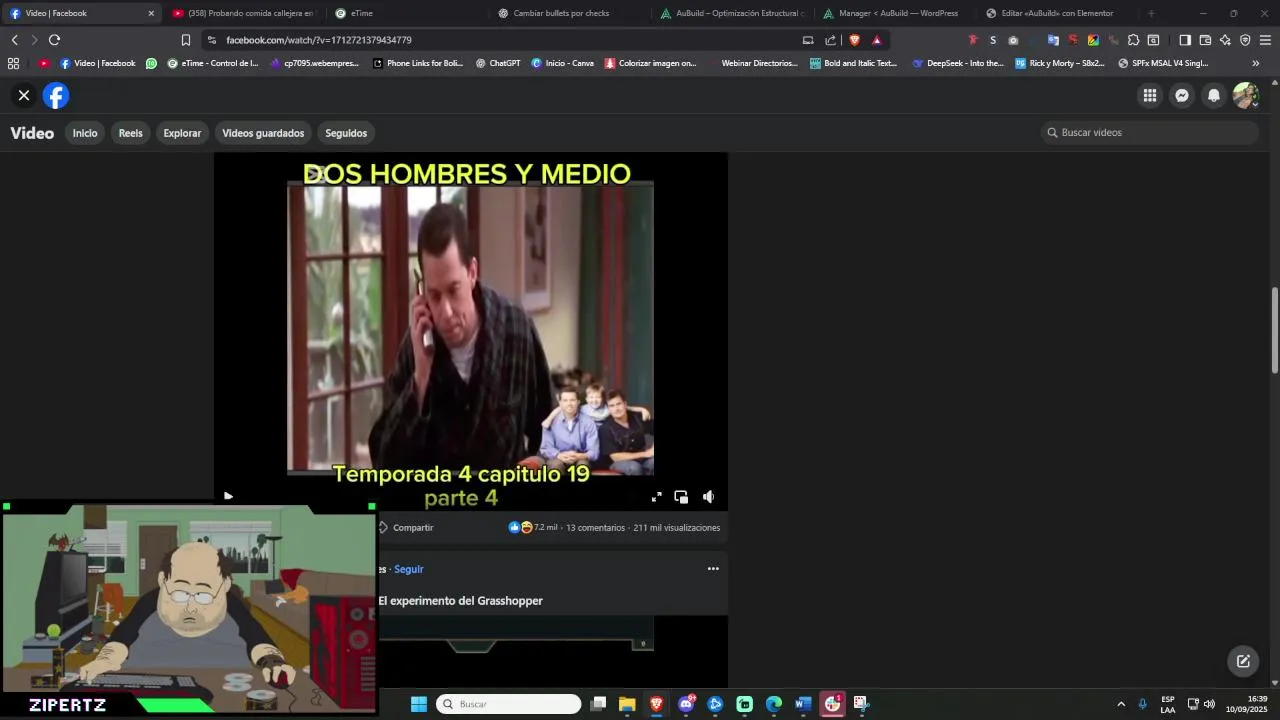Open the site settings icon in address bar
This screenshot has height=720, width=1280.
tap(211, 40)
